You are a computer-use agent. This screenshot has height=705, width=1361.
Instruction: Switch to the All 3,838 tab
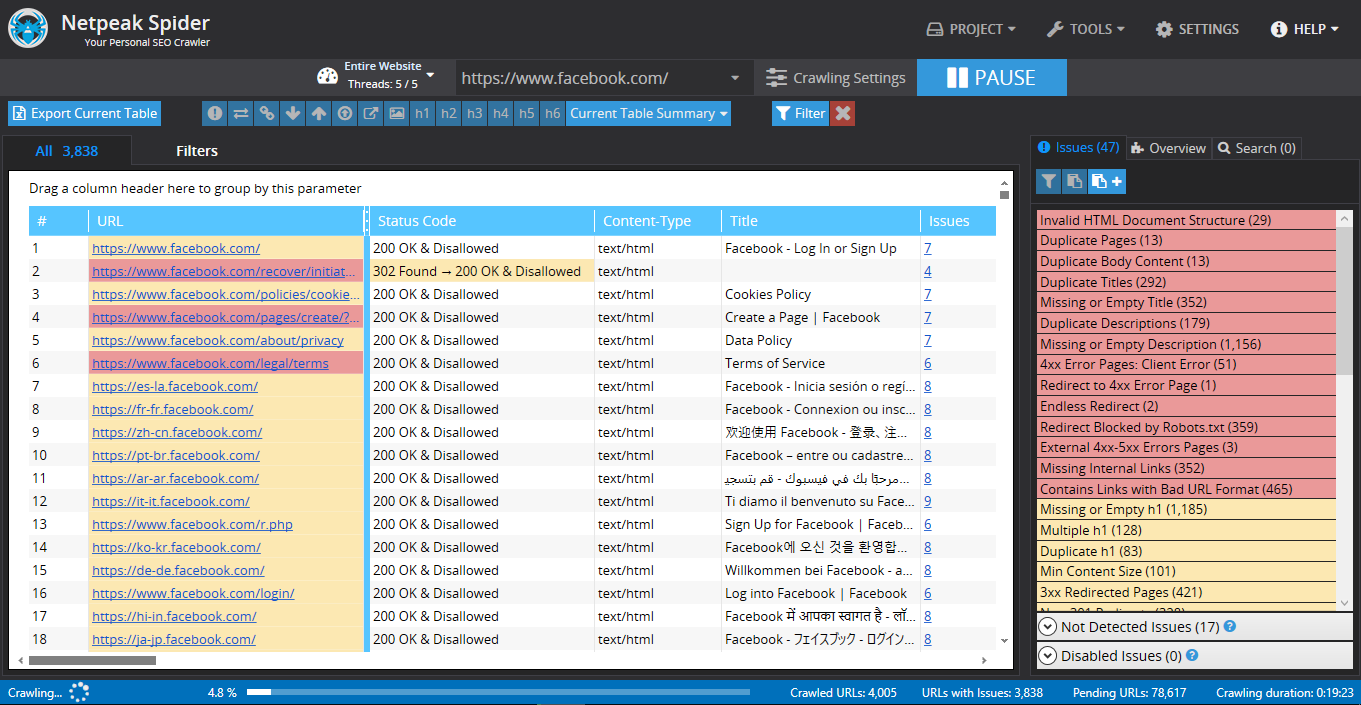(x=67, y=151)
